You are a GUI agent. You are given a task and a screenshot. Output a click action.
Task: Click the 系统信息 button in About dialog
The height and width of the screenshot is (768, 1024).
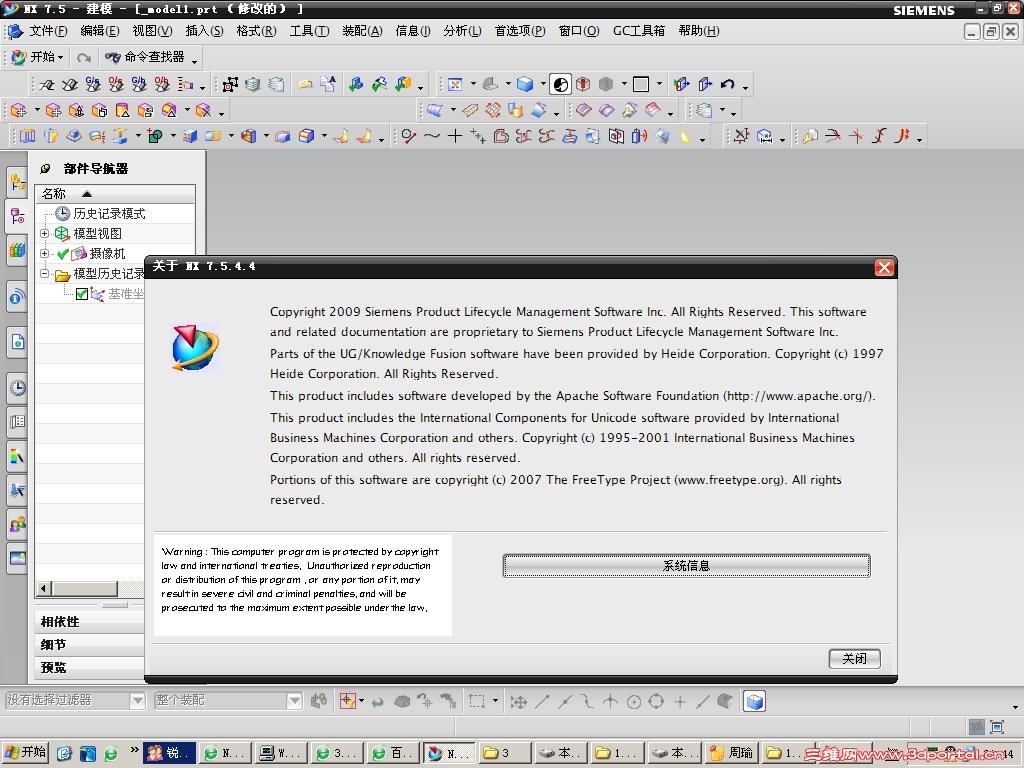coord(686,566)
